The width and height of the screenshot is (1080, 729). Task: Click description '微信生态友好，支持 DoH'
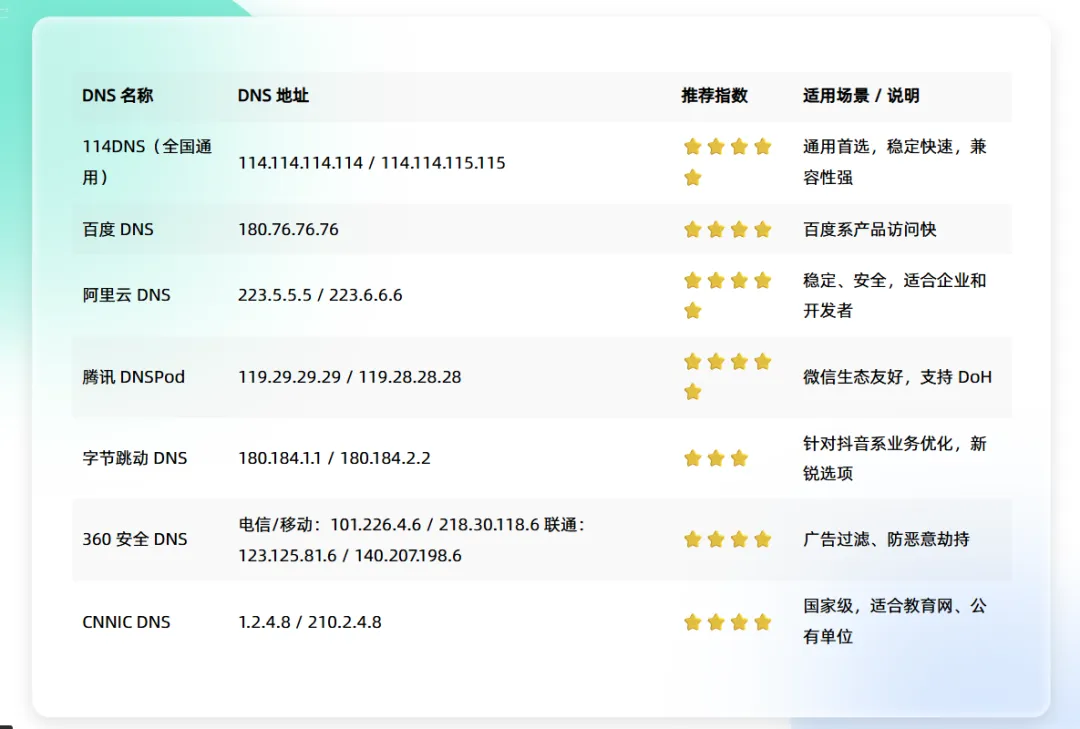click(x=897, y=377)
